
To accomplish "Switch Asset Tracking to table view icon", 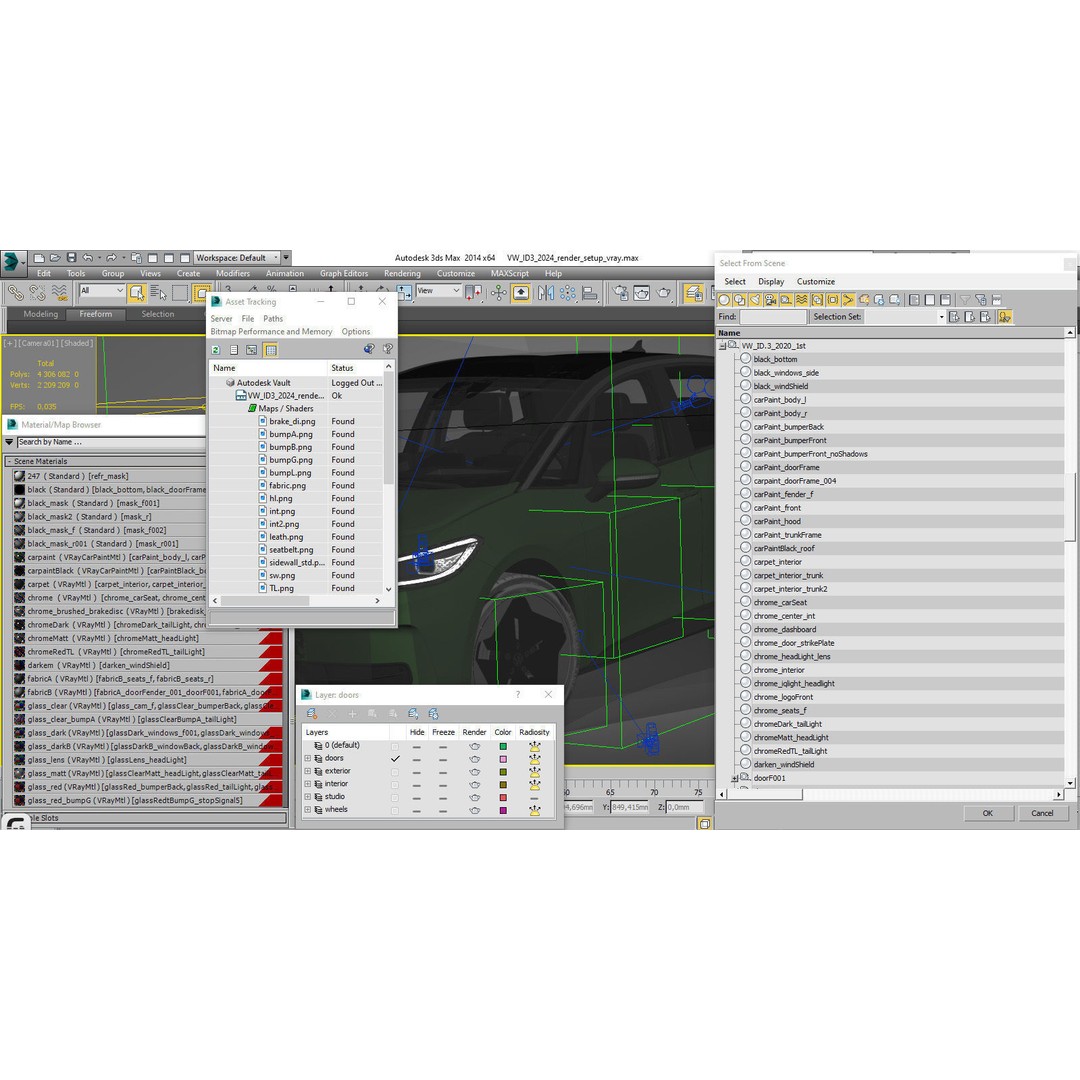I will click(271, 350).
